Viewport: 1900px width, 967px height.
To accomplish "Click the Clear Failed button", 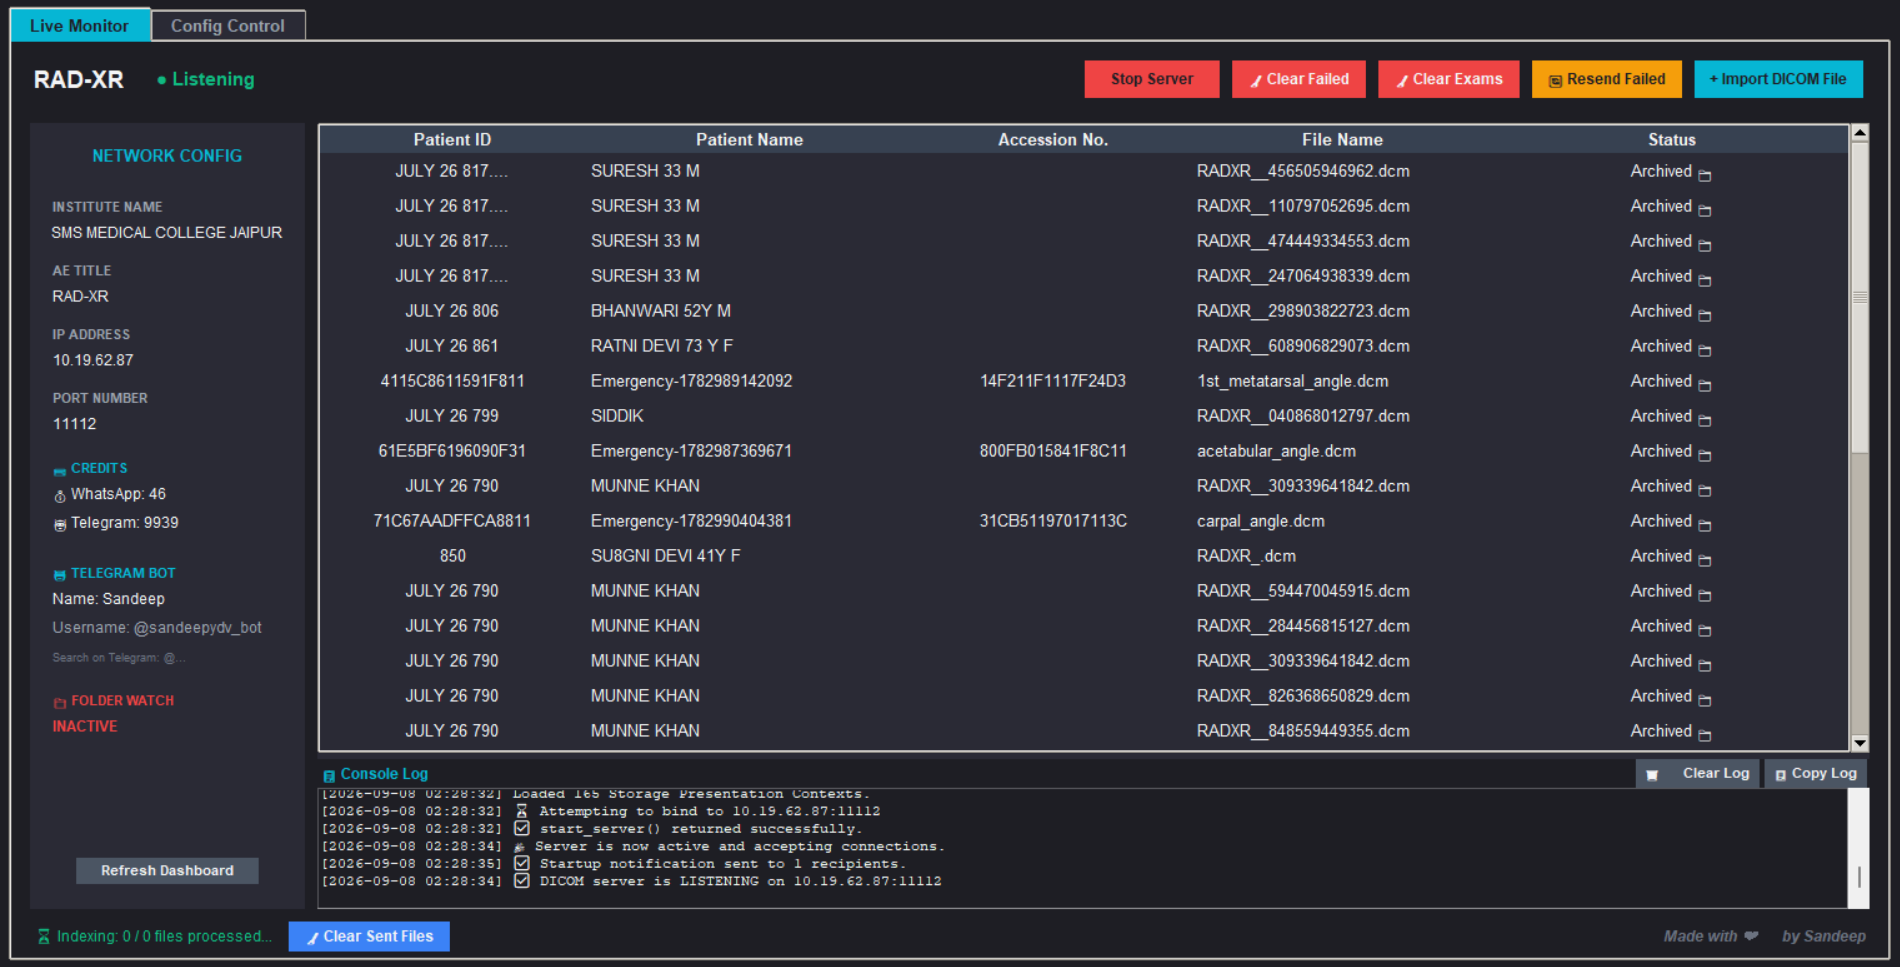I will tap(1299, 79).
